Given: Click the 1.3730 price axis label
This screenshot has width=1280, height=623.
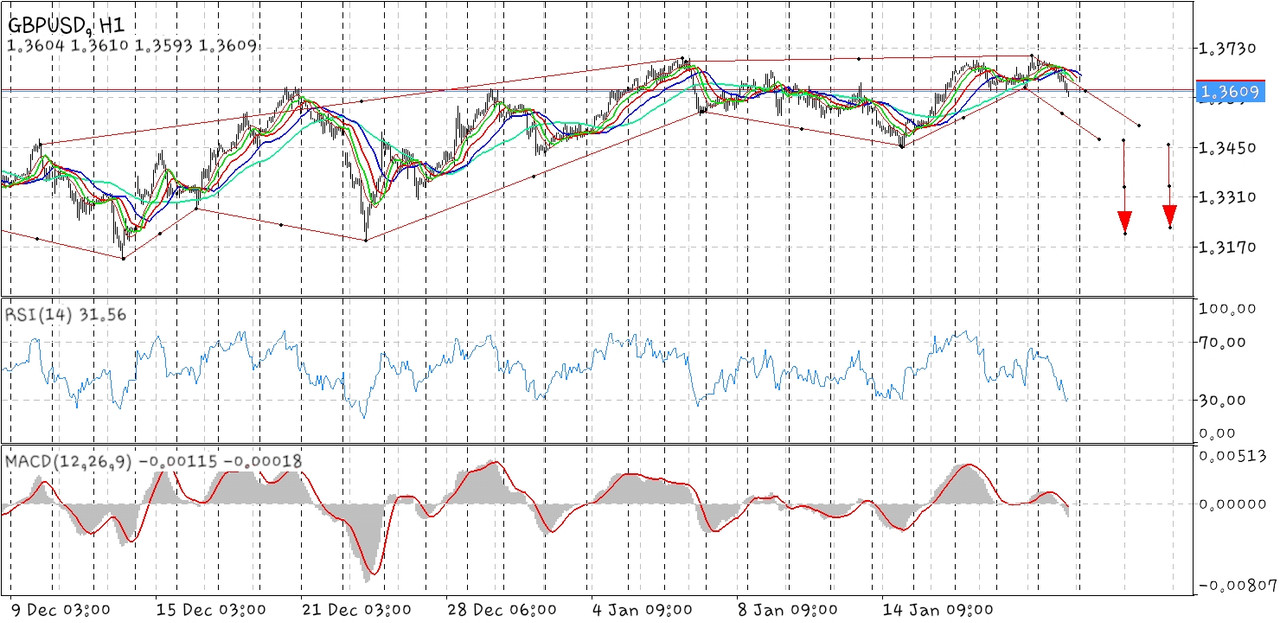Looking at the screenshot, I should pyautogui.click(x=1227, y=49).
